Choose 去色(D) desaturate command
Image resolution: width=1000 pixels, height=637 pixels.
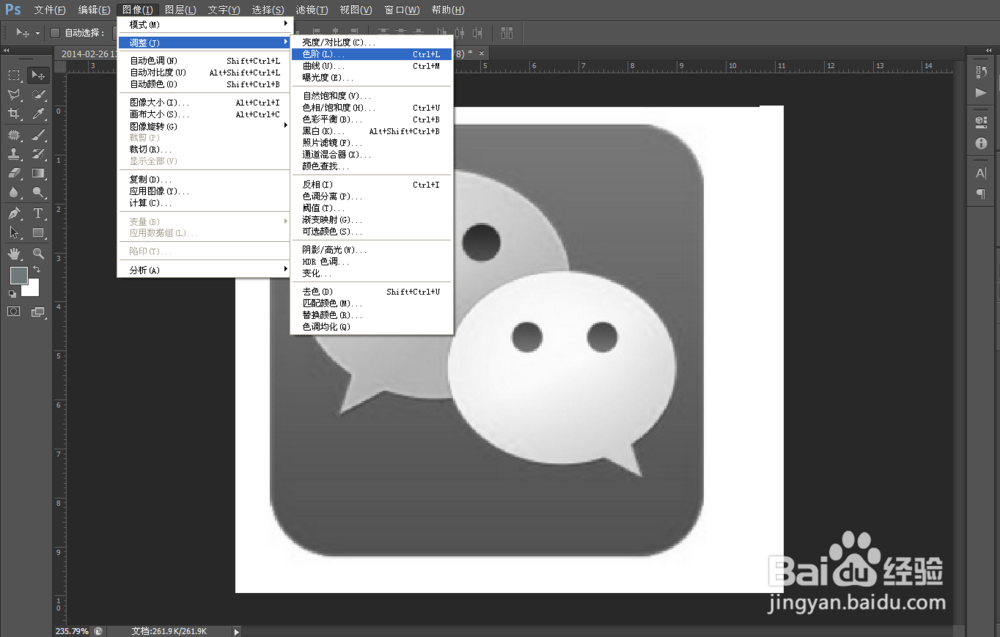pyautogui.click(x=371, y=291)
